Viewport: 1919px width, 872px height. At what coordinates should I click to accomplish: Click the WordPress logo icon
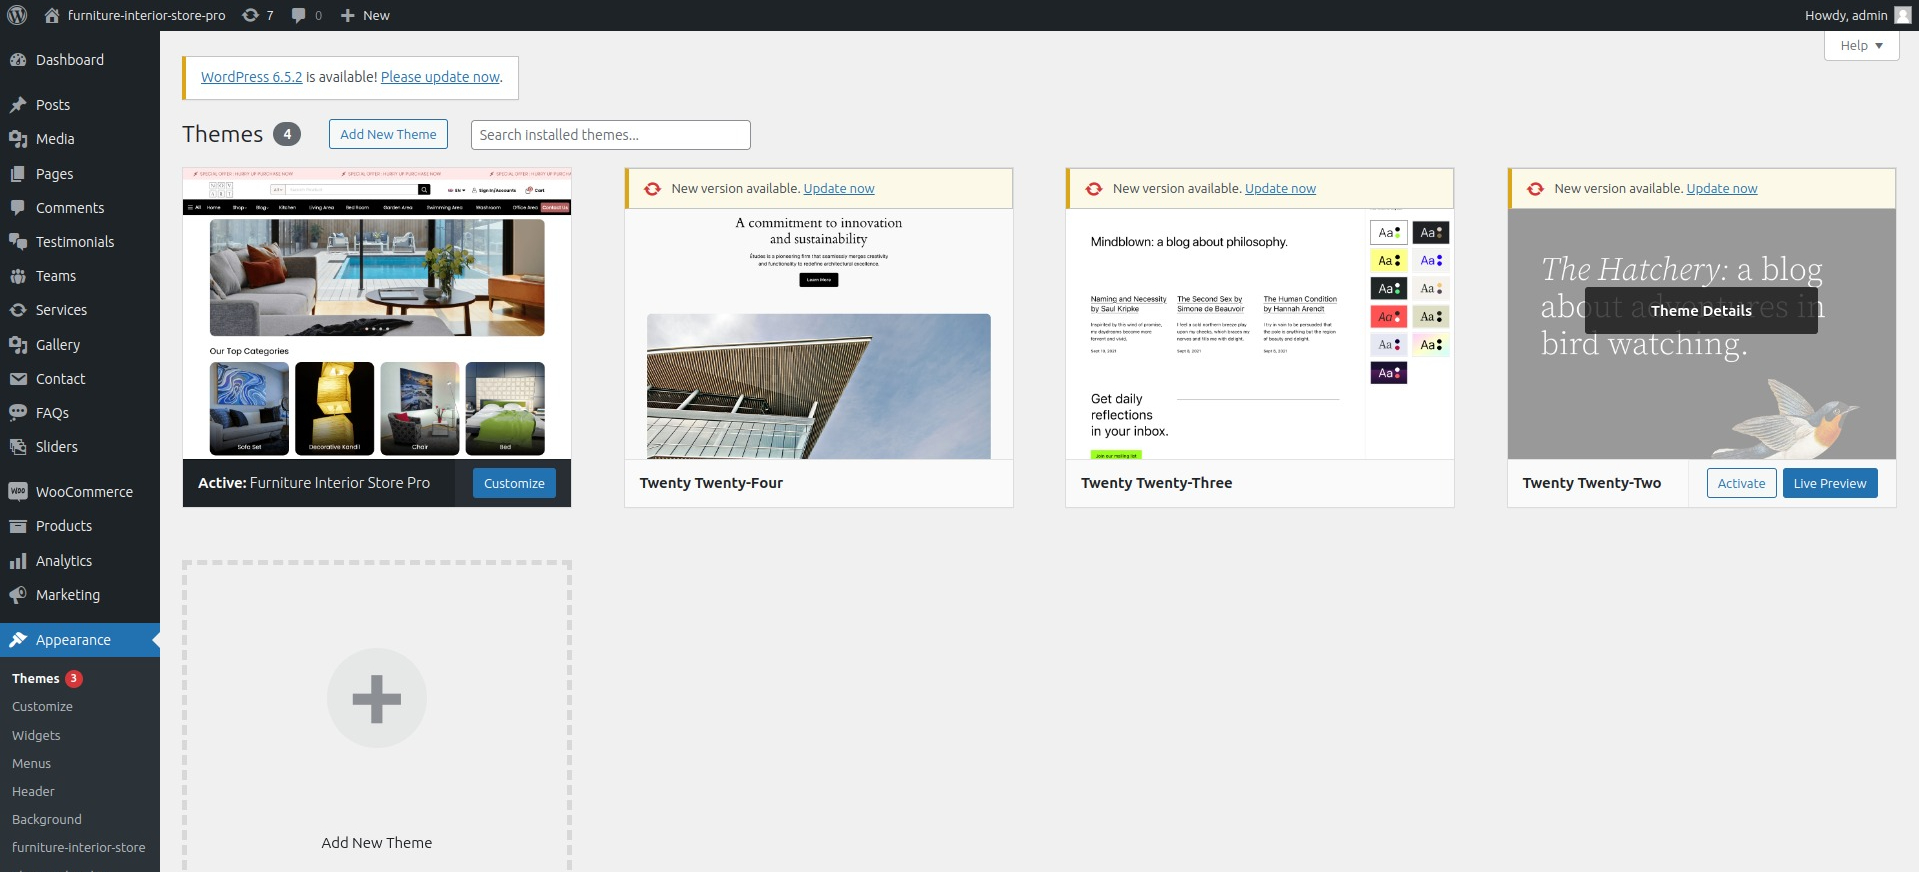[17, 15]
